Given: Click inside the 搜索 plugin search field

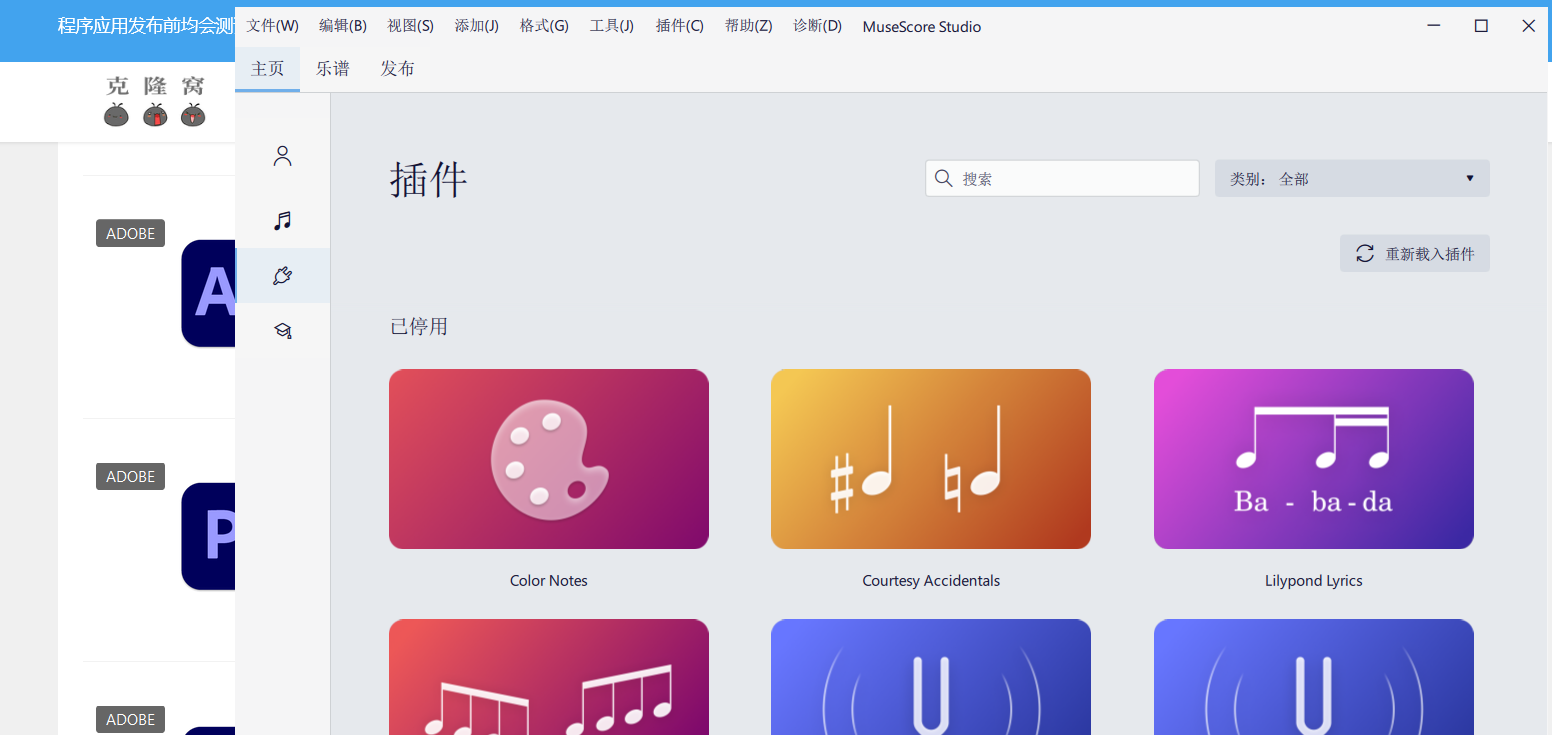Looking at the screenshot, I should (x=1062, y=178).
